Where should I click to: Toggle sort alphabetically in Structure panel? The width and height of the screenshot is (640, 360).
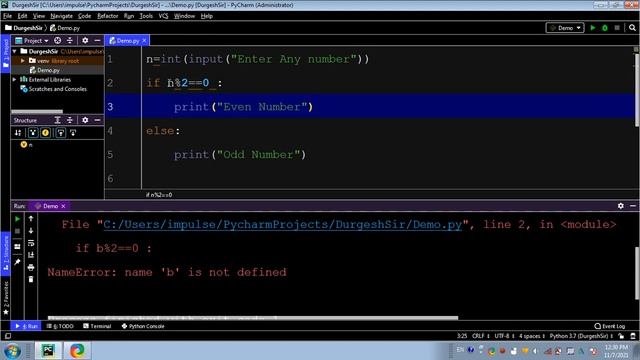[x=18, y=133]
